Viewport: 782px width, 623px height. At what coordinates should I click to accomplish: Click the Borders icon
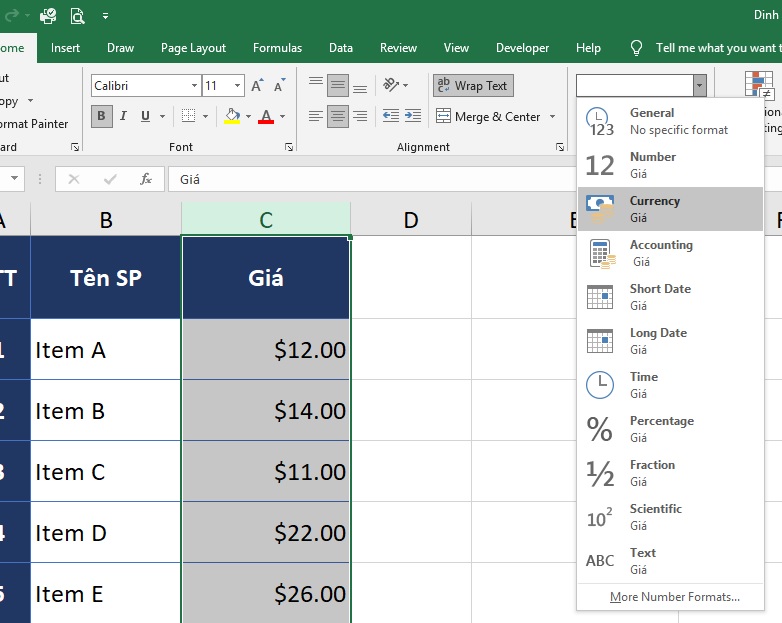click(x=188, y=116)
